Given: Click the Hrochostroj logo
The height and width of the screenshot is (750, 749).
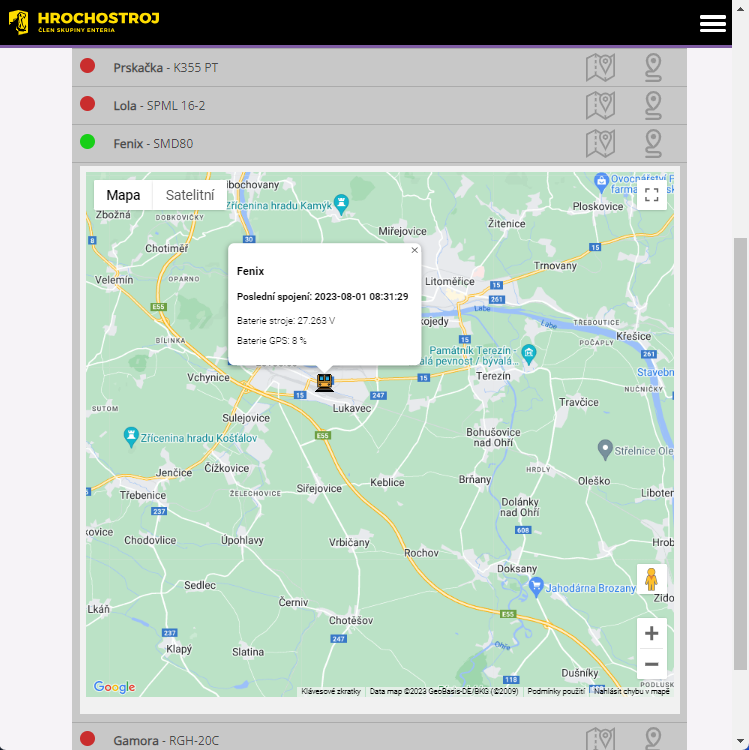Looking at the screenshot, I should pyautogui.click(x=84, y=22).
